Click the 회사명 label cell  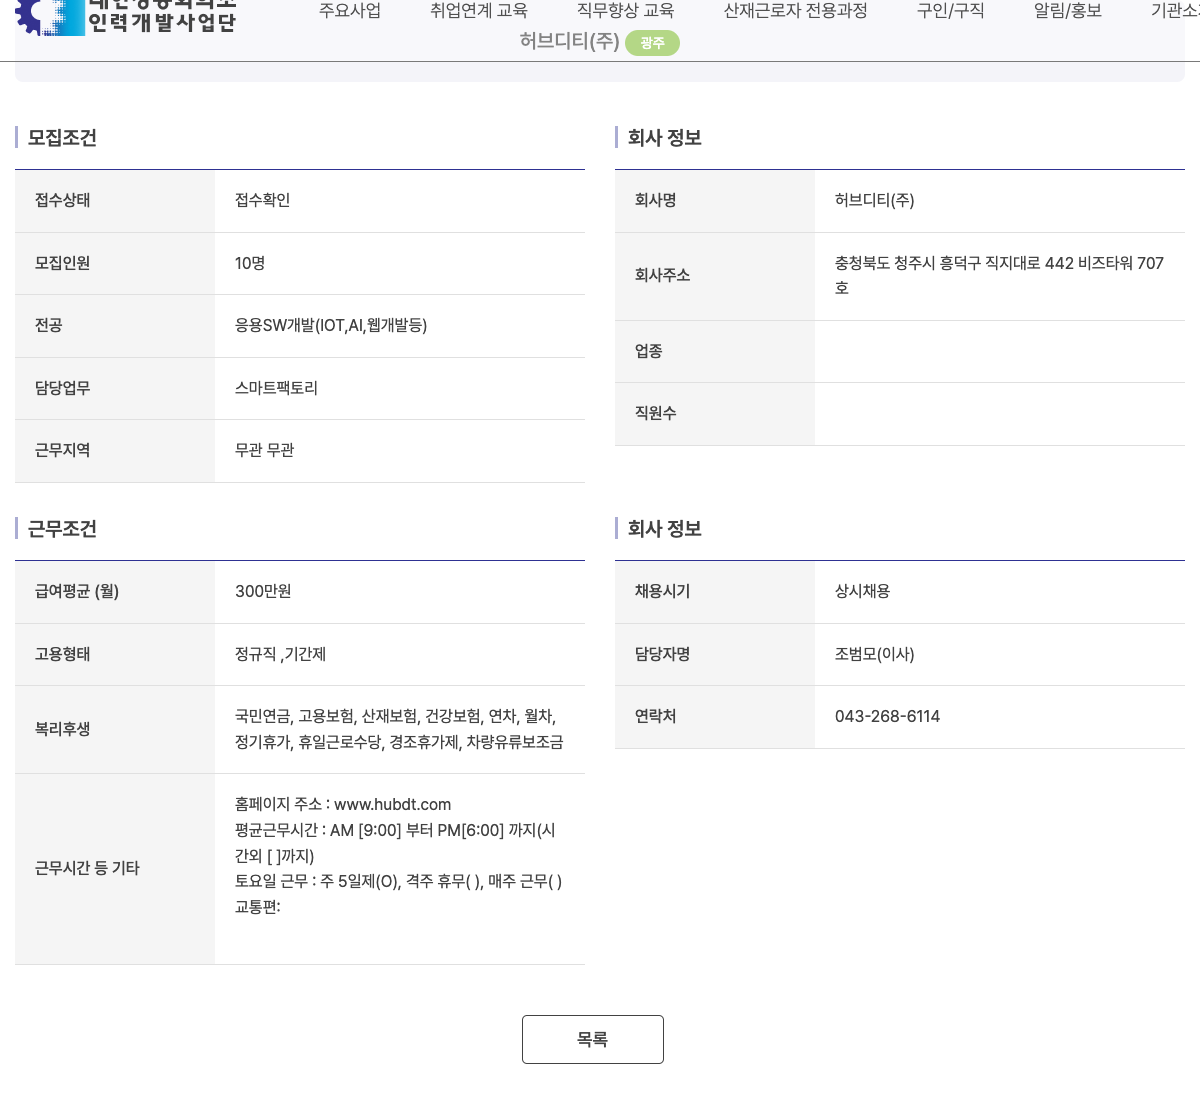click(x=715, y=201)
